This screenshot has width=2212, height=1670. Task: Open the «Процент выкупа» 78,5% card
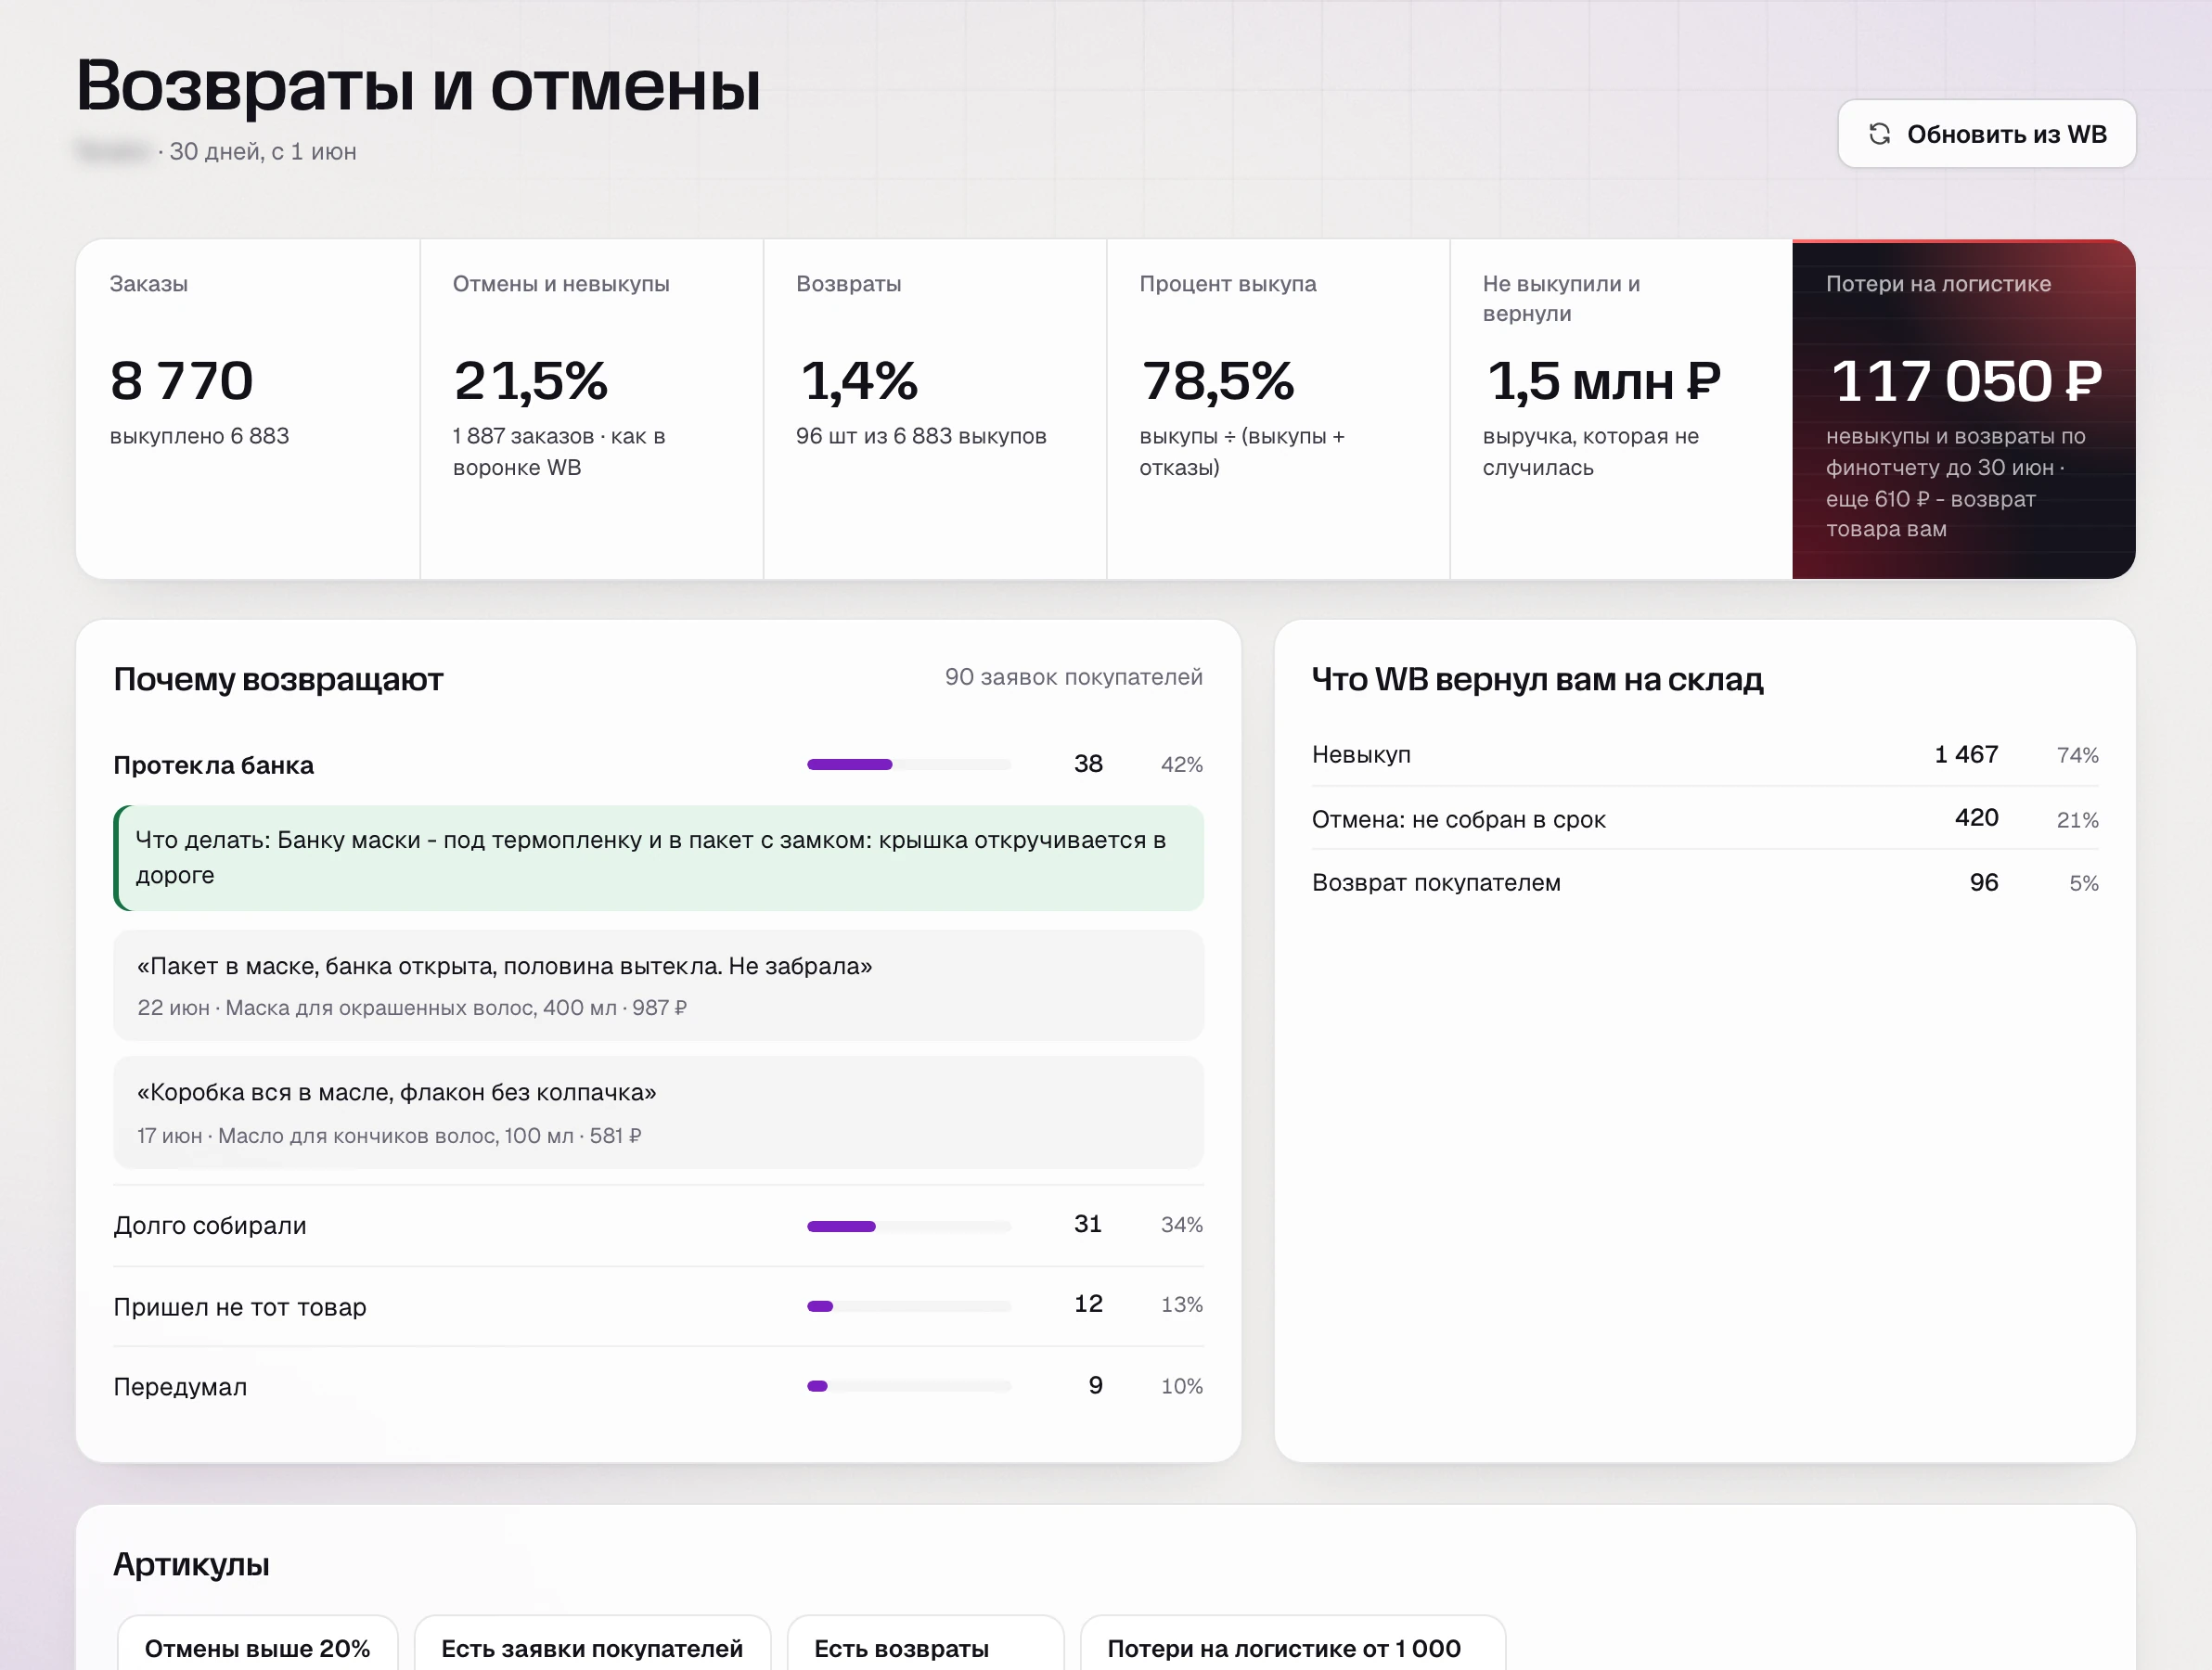click(1278, 409)
